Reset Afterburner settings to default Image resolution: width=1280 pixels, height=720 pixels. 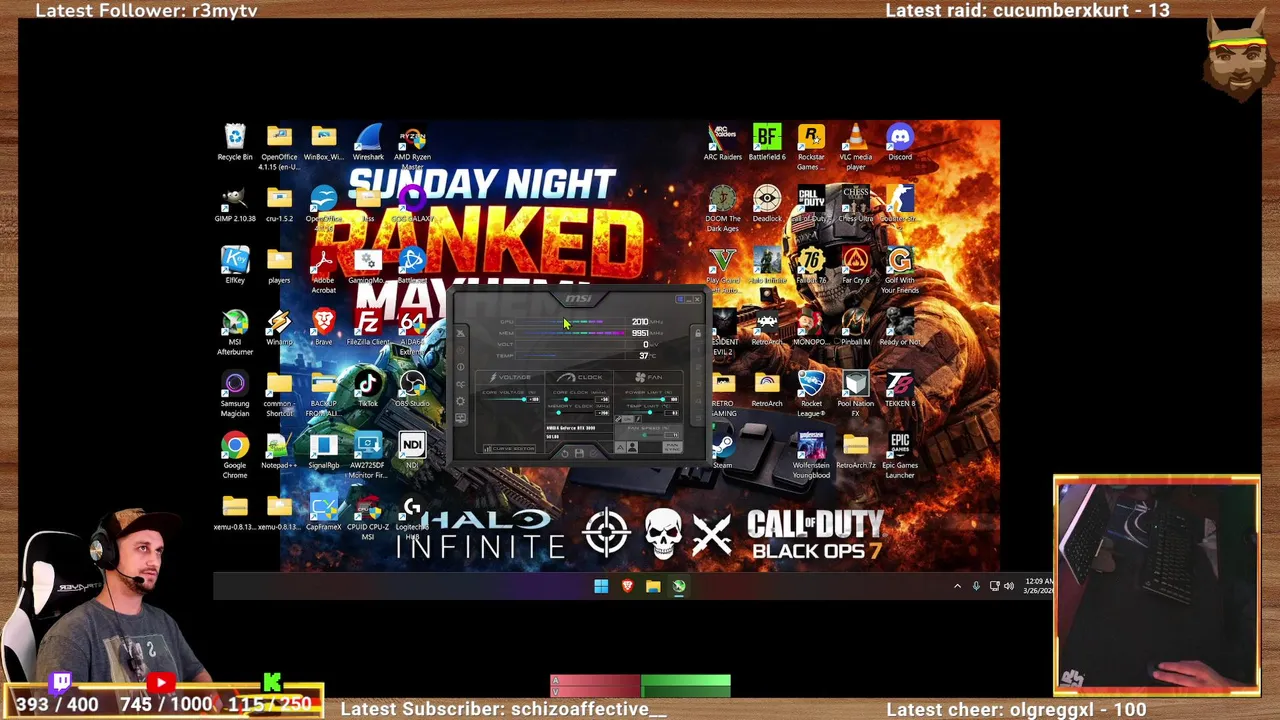pyautogui.click(x=565, y=454)
